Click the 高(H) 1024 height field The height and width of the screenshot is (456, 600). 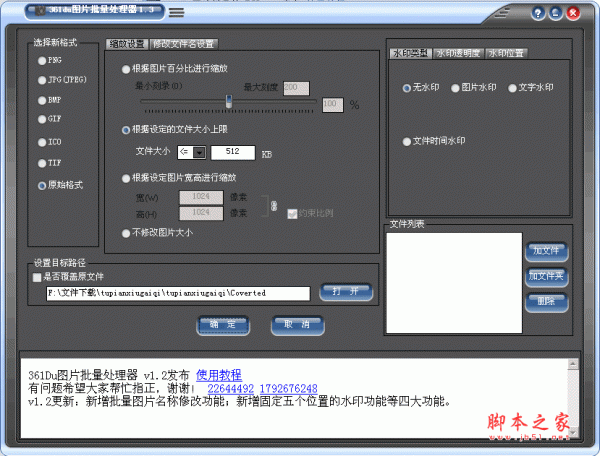click(201, 213)
